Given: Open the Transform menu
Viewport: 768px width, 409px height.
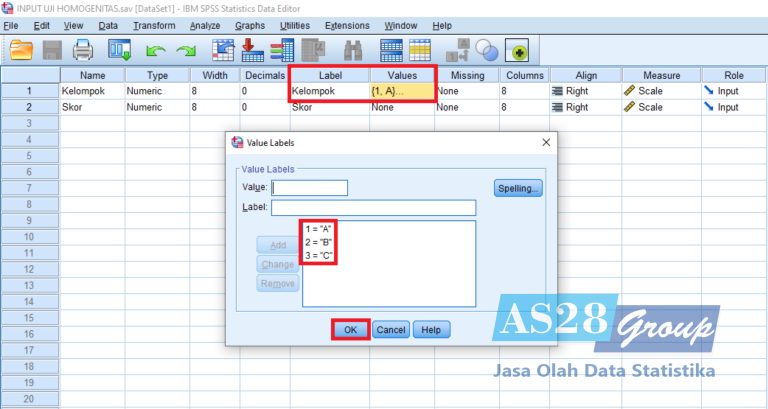Looking at the screenshot, I should (x=153, y=24).
